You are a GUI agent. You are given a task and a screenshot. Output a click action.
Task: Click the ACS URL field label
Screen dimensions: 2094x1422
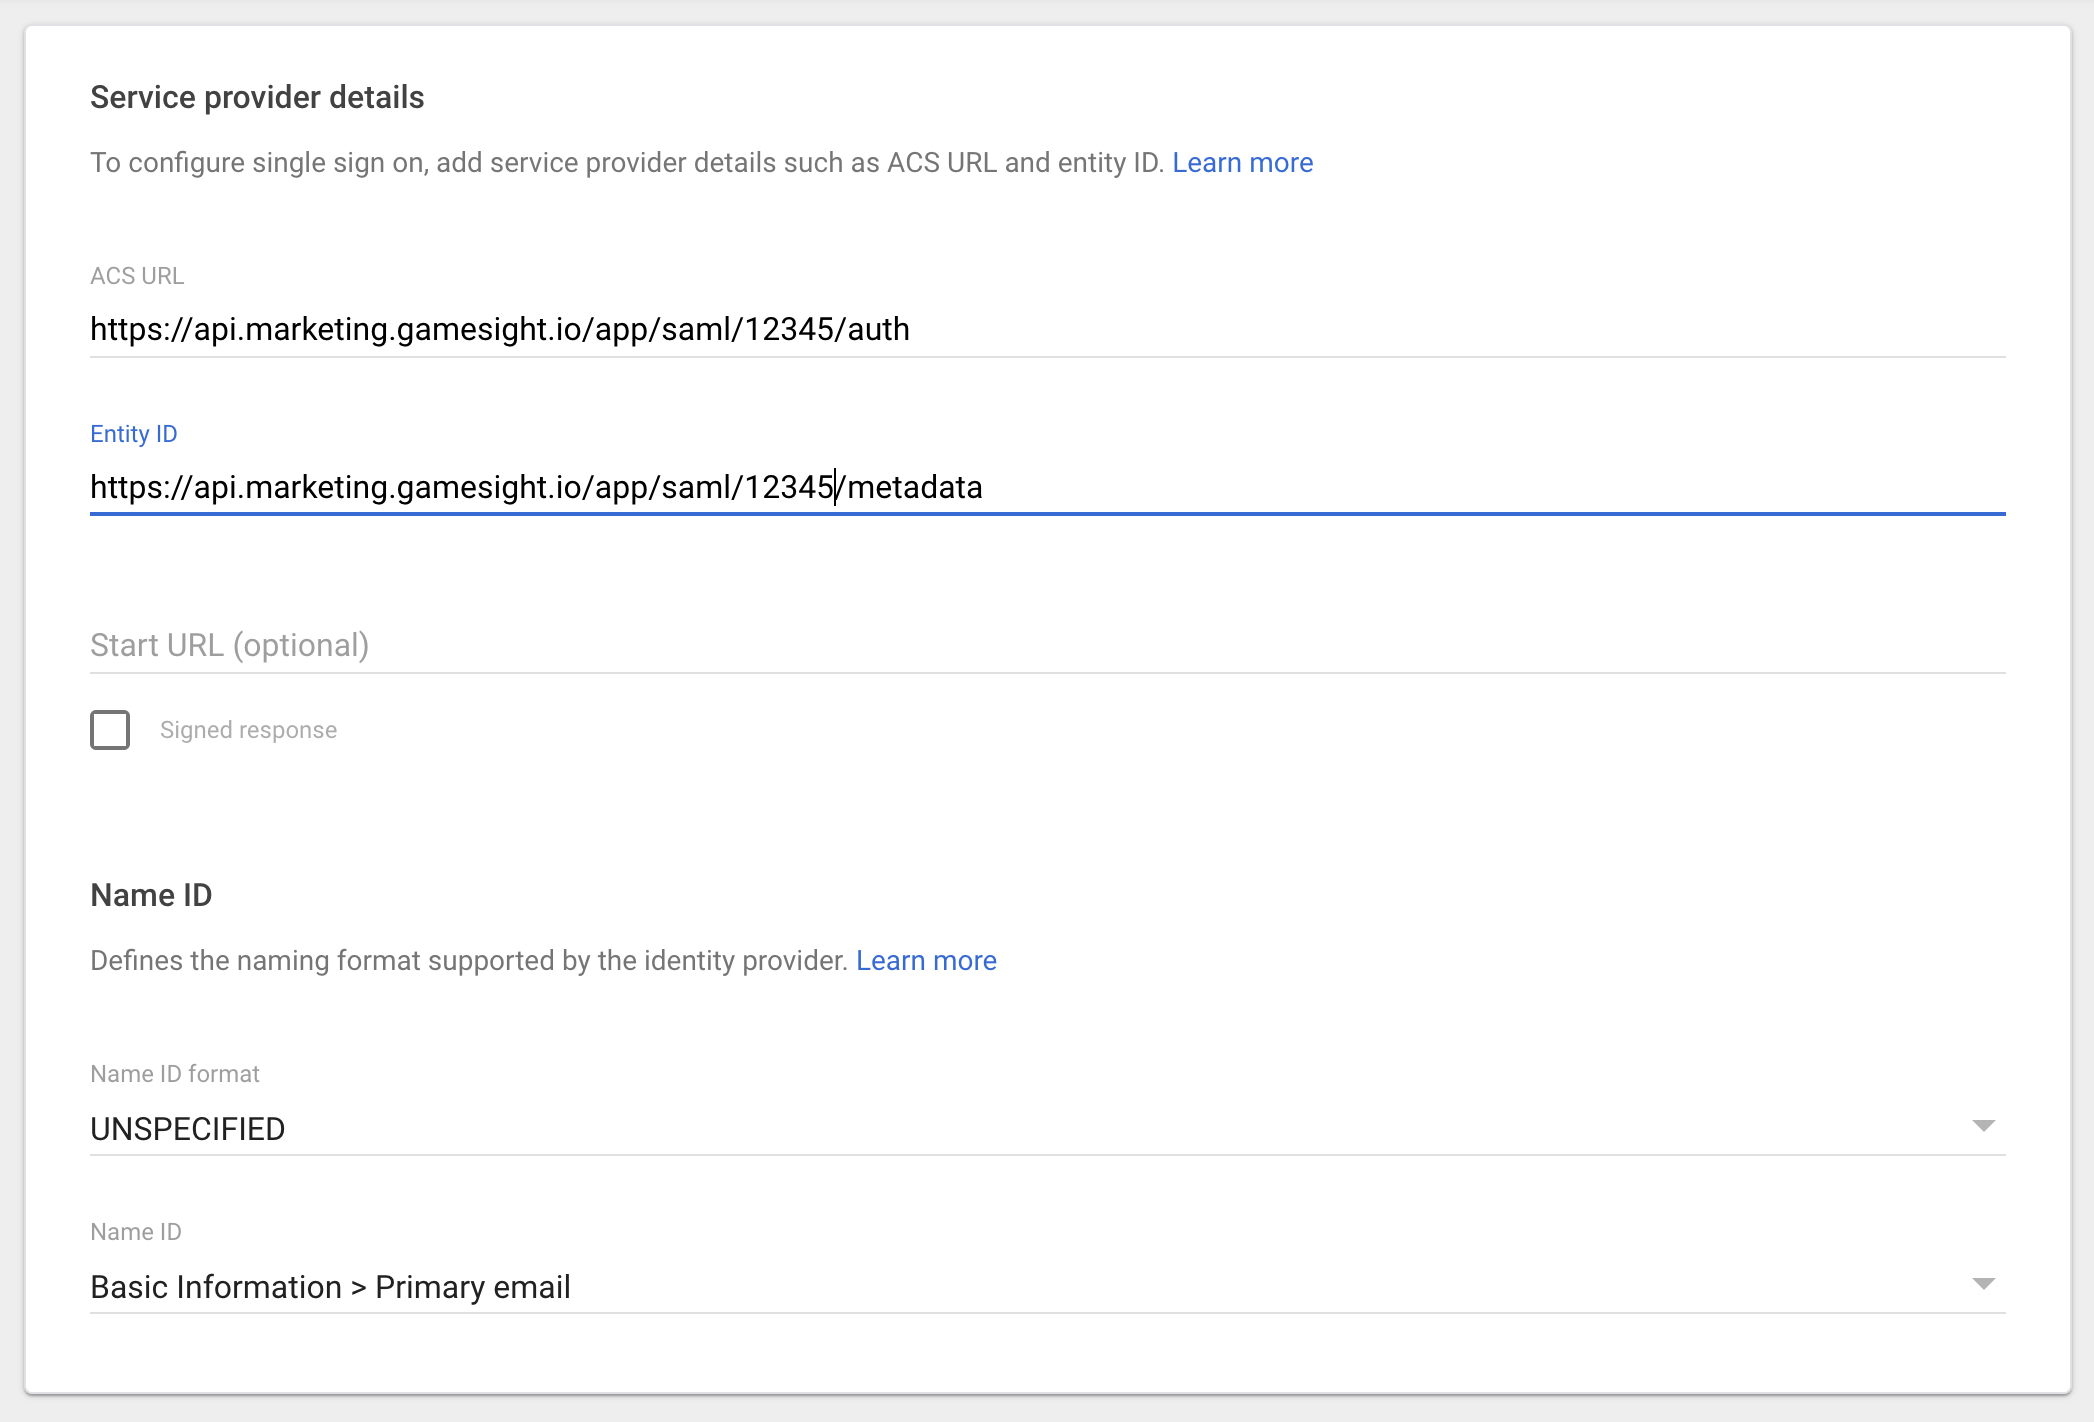pyautogui.click(x=137, y=276)
